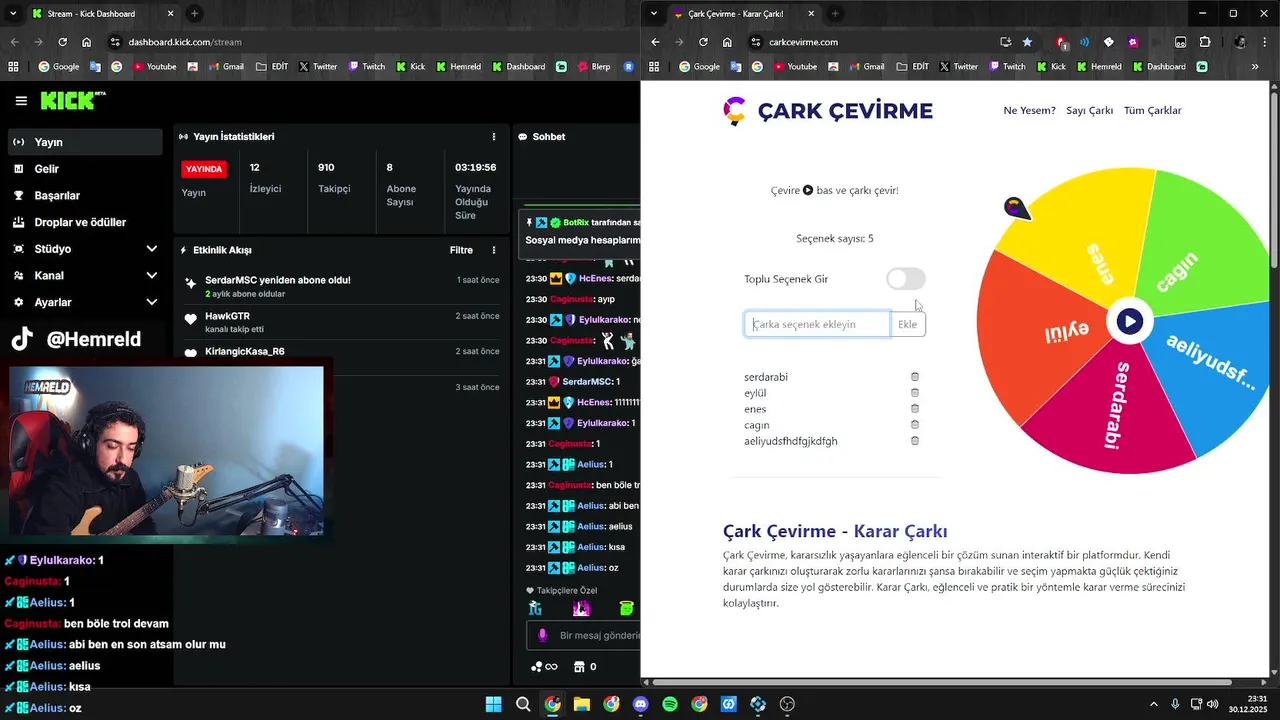Click the volume icon in system tray
The image size is (1280, 720).
pos(1212,704)
